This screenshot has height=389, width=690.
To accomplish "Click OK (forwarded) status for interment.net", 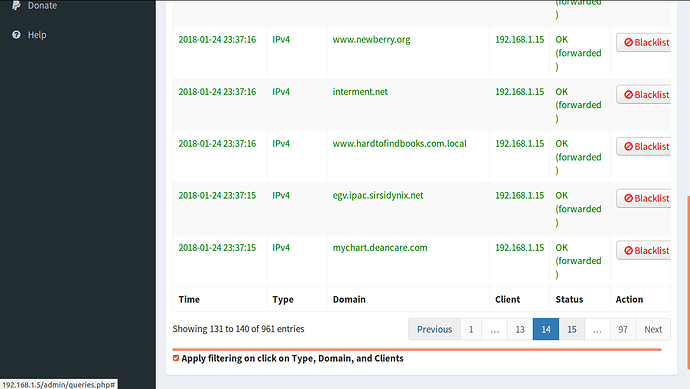I will (578, 105).
